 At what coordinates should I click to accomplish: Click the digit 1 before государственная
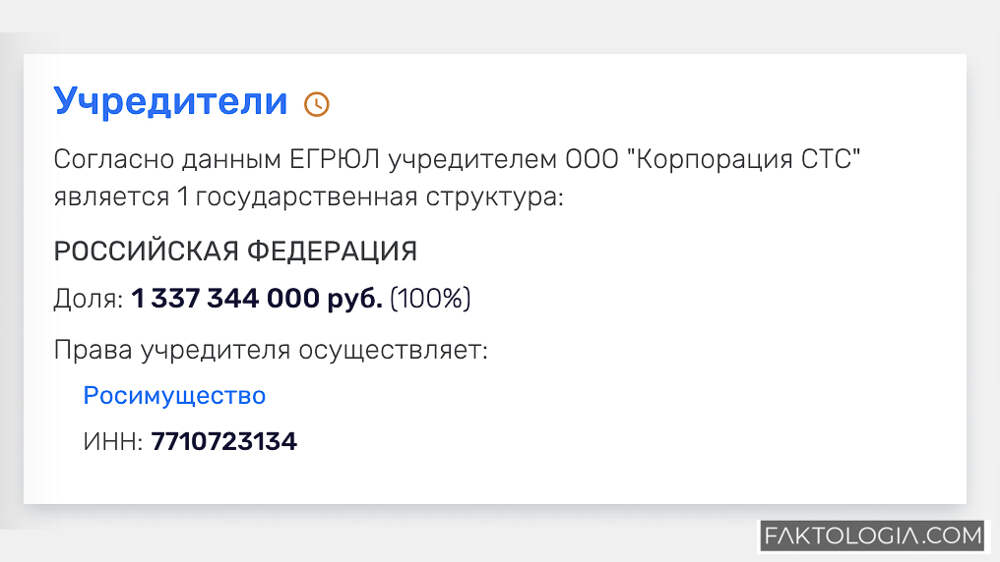click(x=182, y=196)
